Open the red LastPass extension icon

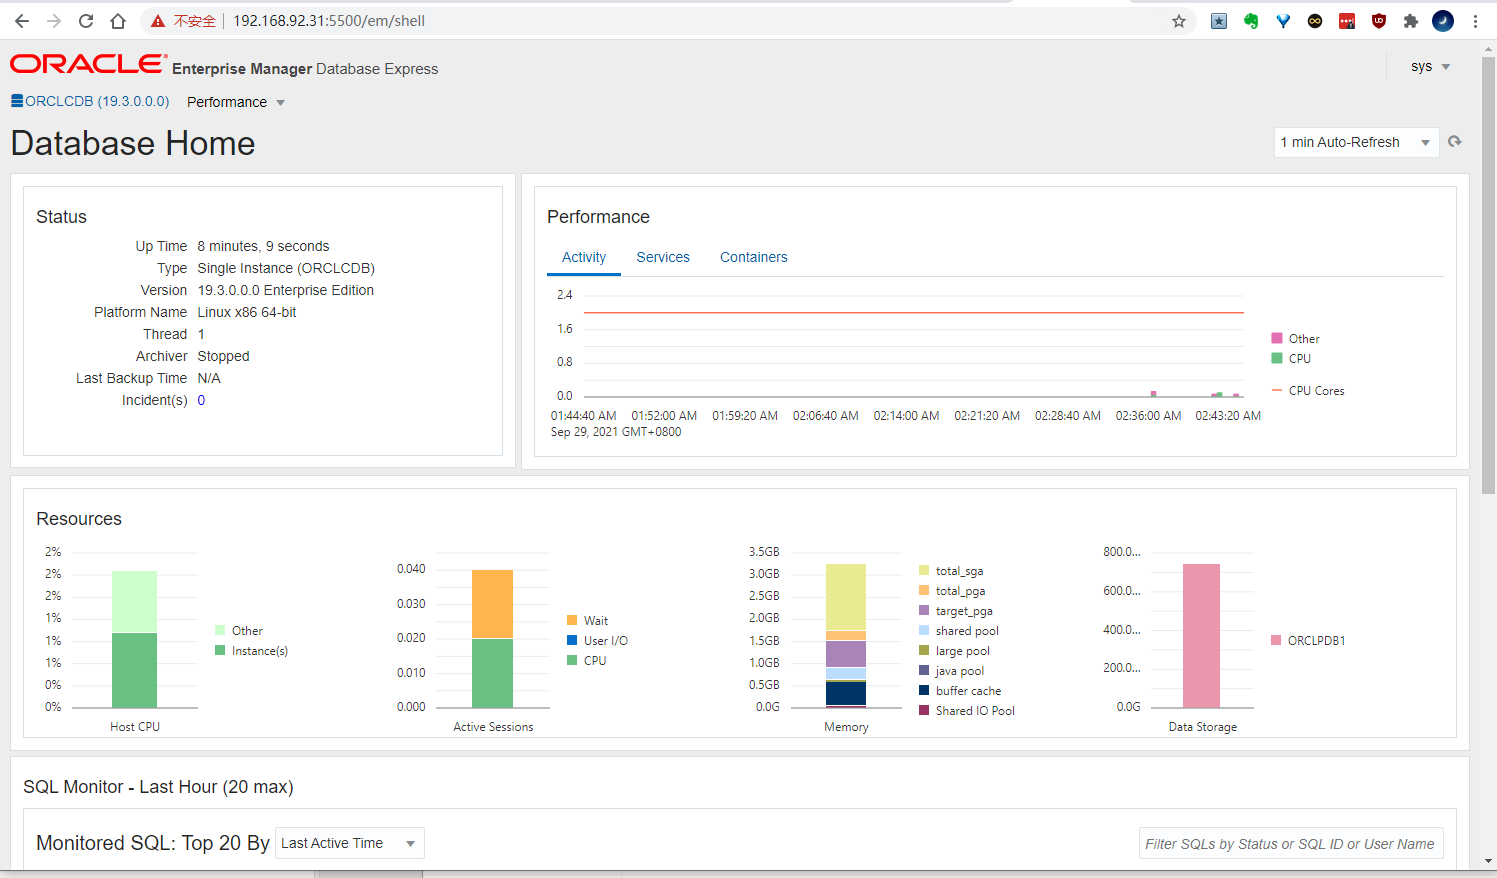pyautogui.click(x=1347, y=21)
